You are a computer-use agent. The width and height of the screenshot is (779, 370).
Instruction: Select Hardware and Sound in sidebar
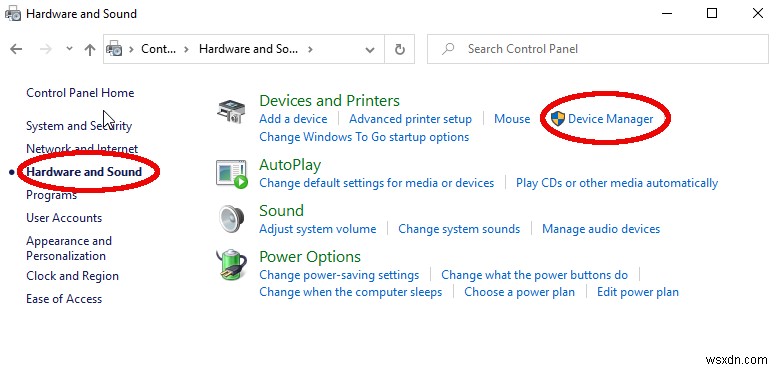tap(84, 172)
